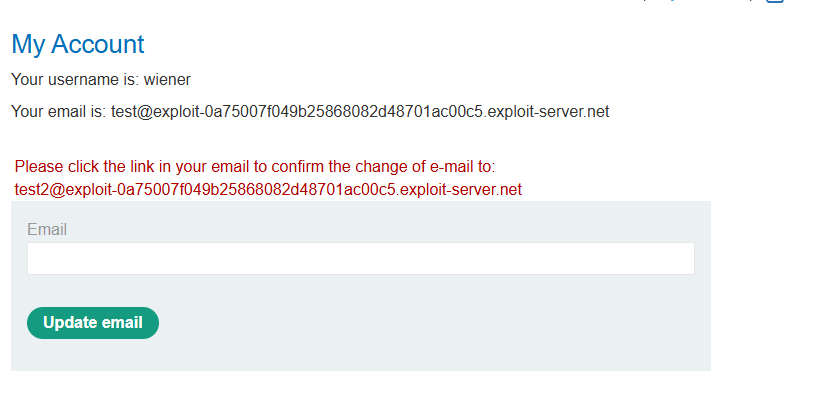The image size is (822, 401).
Task: Click the red pending test2@ email address
Action: pyautogui.click(x=268, y=189)
